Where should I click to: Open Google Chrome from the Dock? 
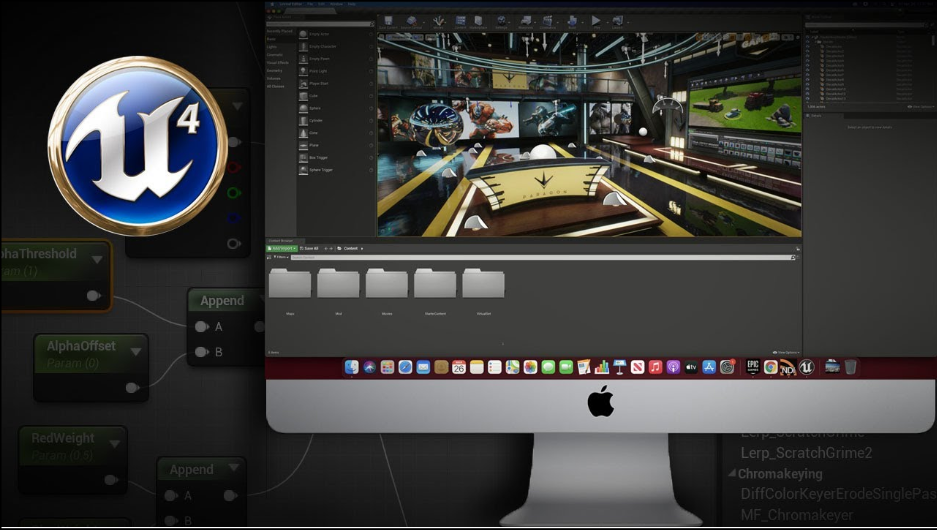pos(770,367)
